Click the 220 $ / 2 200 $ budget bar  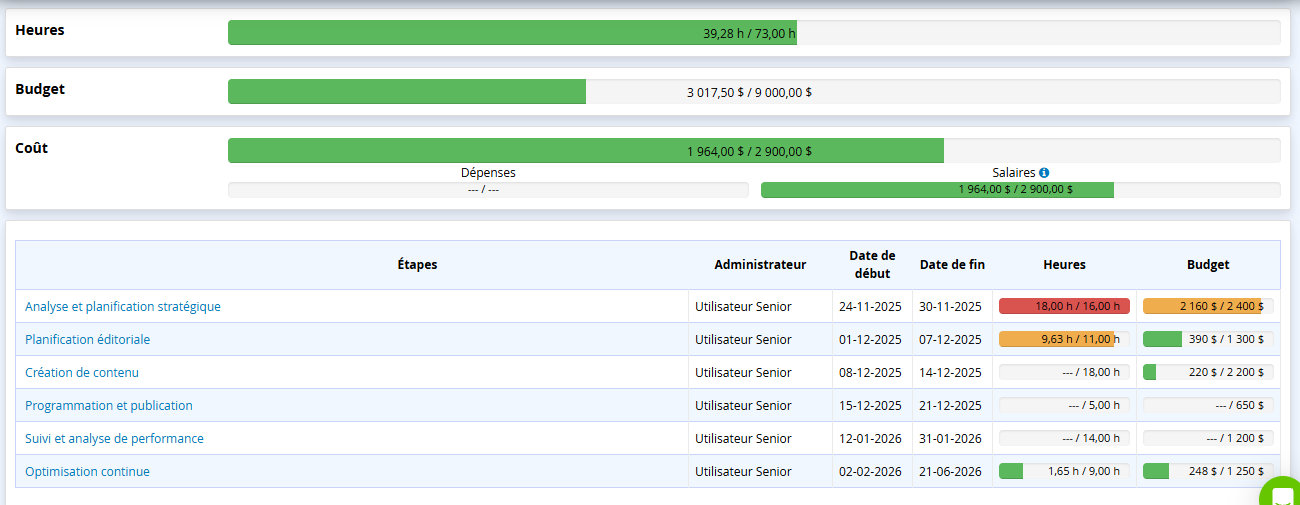coord(1208,373)
